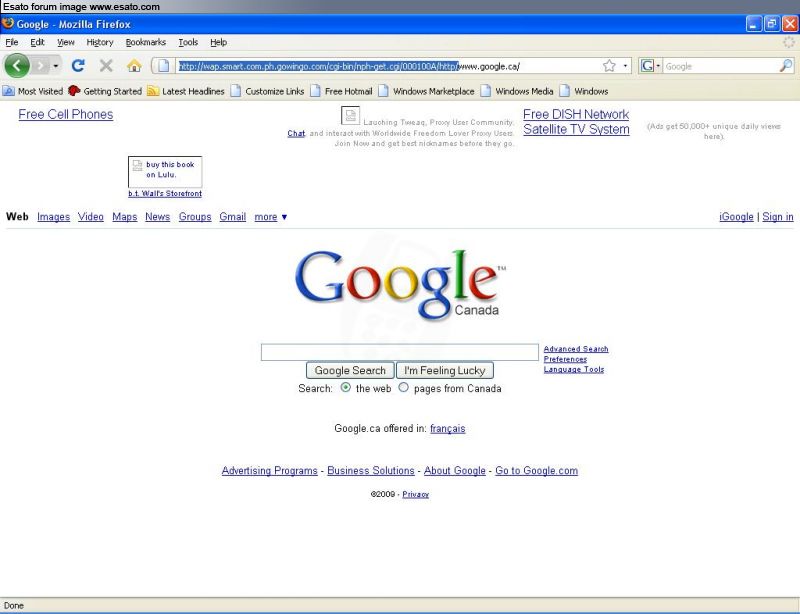This screenshot has width=800, height=614.
Task: Focus the Firefox Google search box
Action: 720,66
